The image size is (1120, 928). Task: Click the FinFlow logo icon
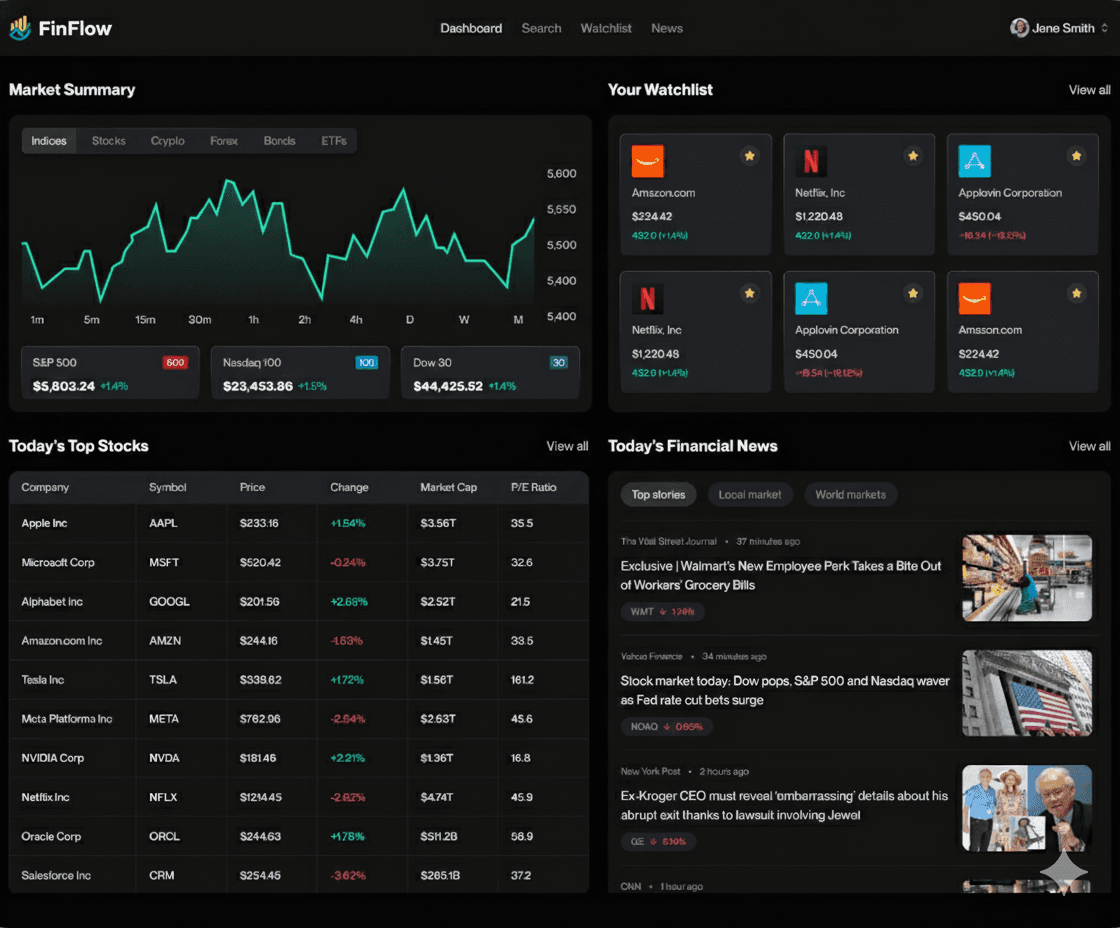click(20, 28)
